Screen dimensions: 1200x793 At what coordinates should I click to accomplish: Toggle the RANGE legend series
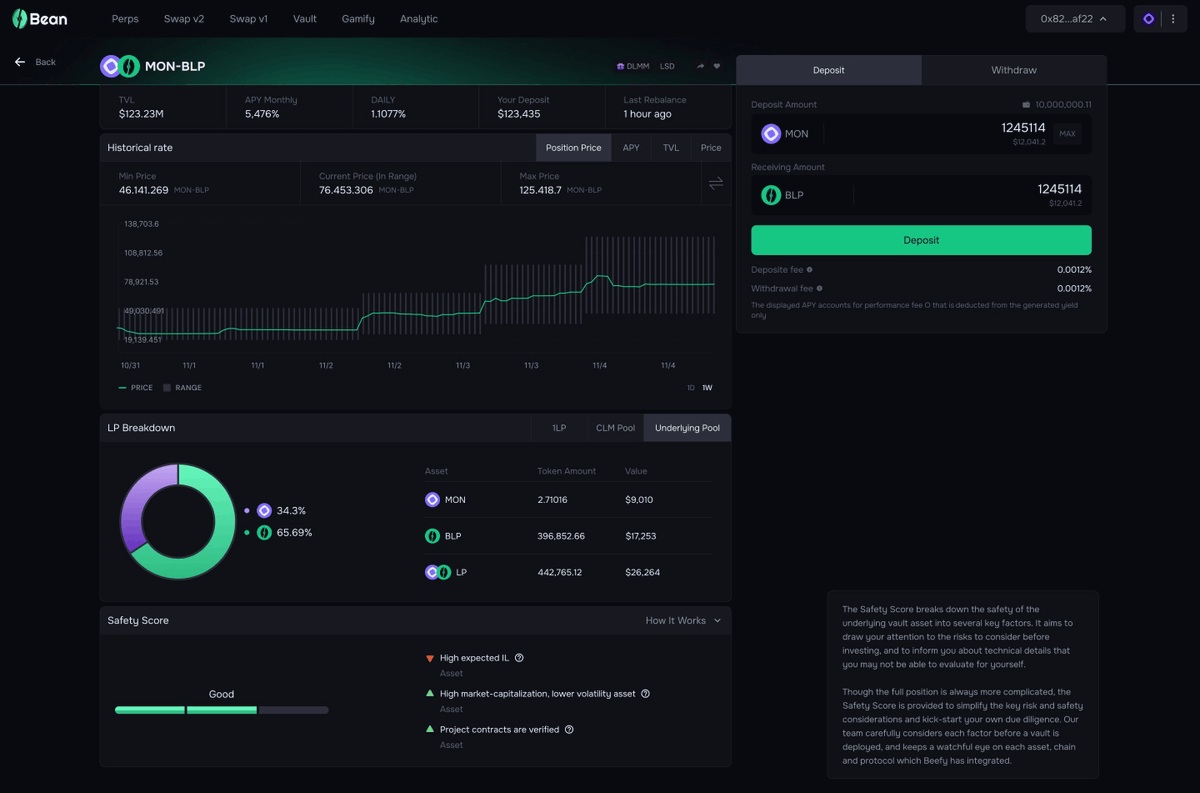pyautogui.click(x=182, y=388)
